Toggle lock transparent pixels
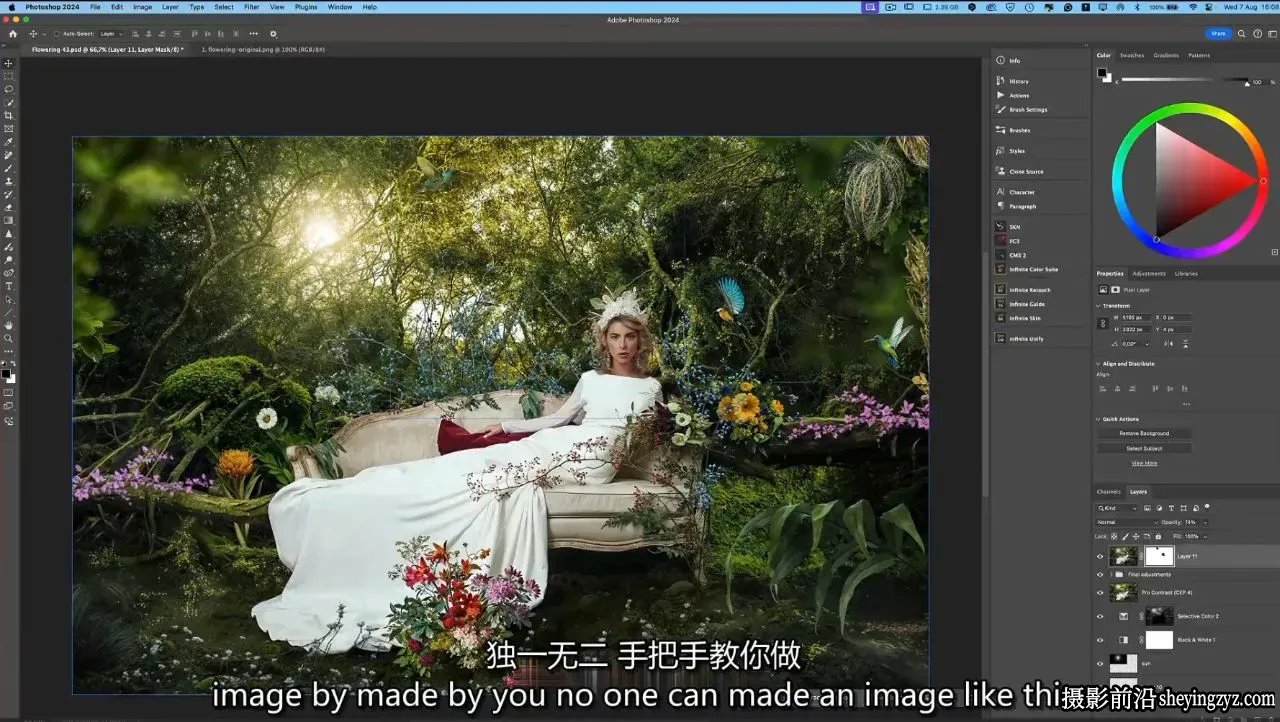Screen dimensions: 1280x722 pyautogui.click(x=1114, y=536)
